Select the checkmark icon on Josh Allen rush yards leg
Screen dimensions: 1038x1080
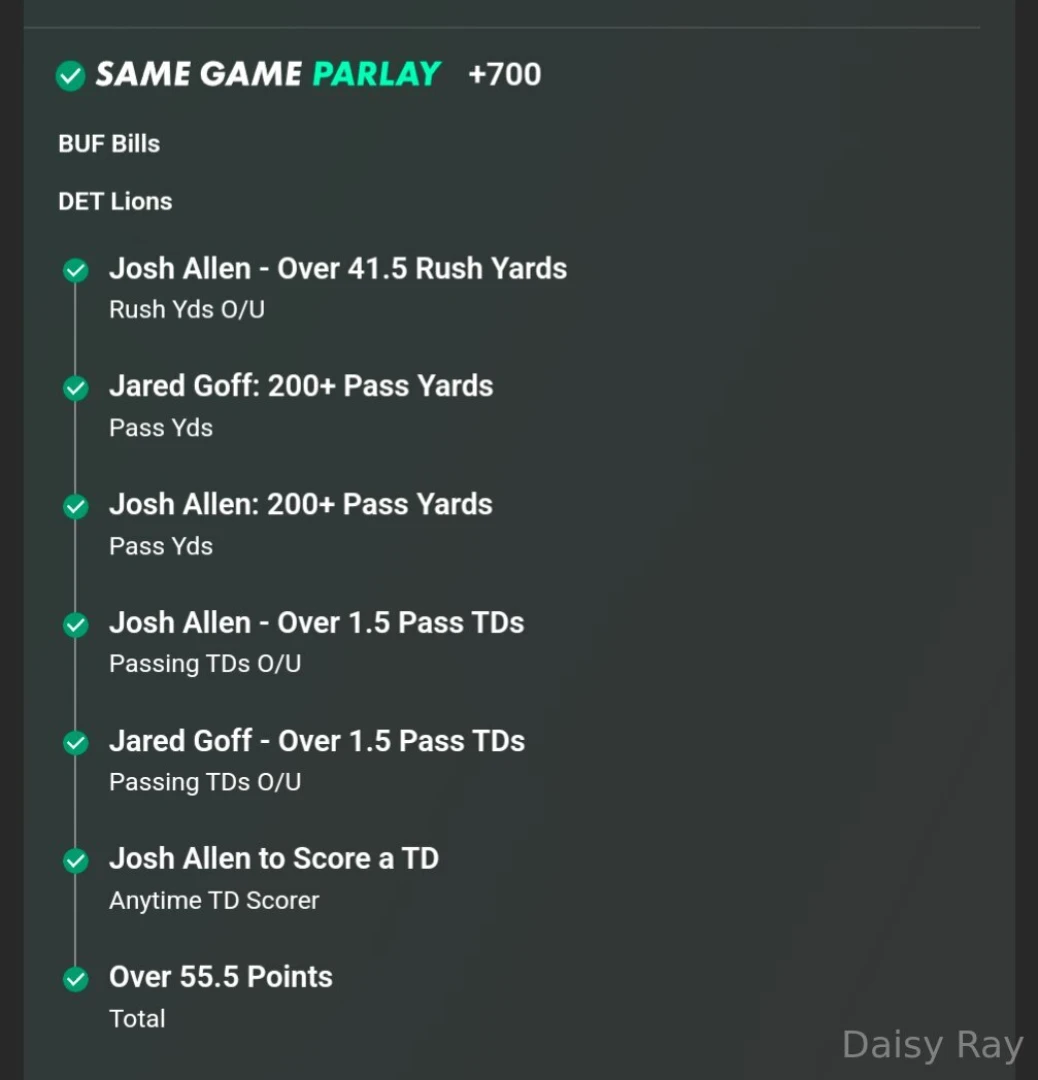[x=75, y=269]
